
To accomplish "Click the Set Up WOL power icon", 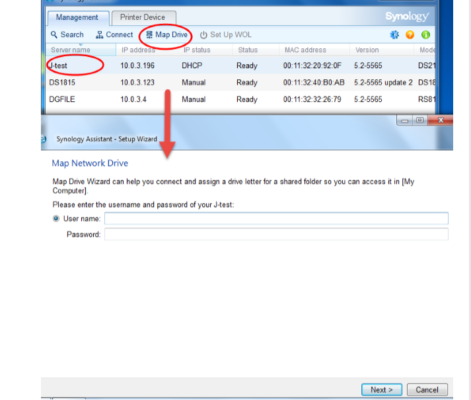I will (x=203, y=35).
